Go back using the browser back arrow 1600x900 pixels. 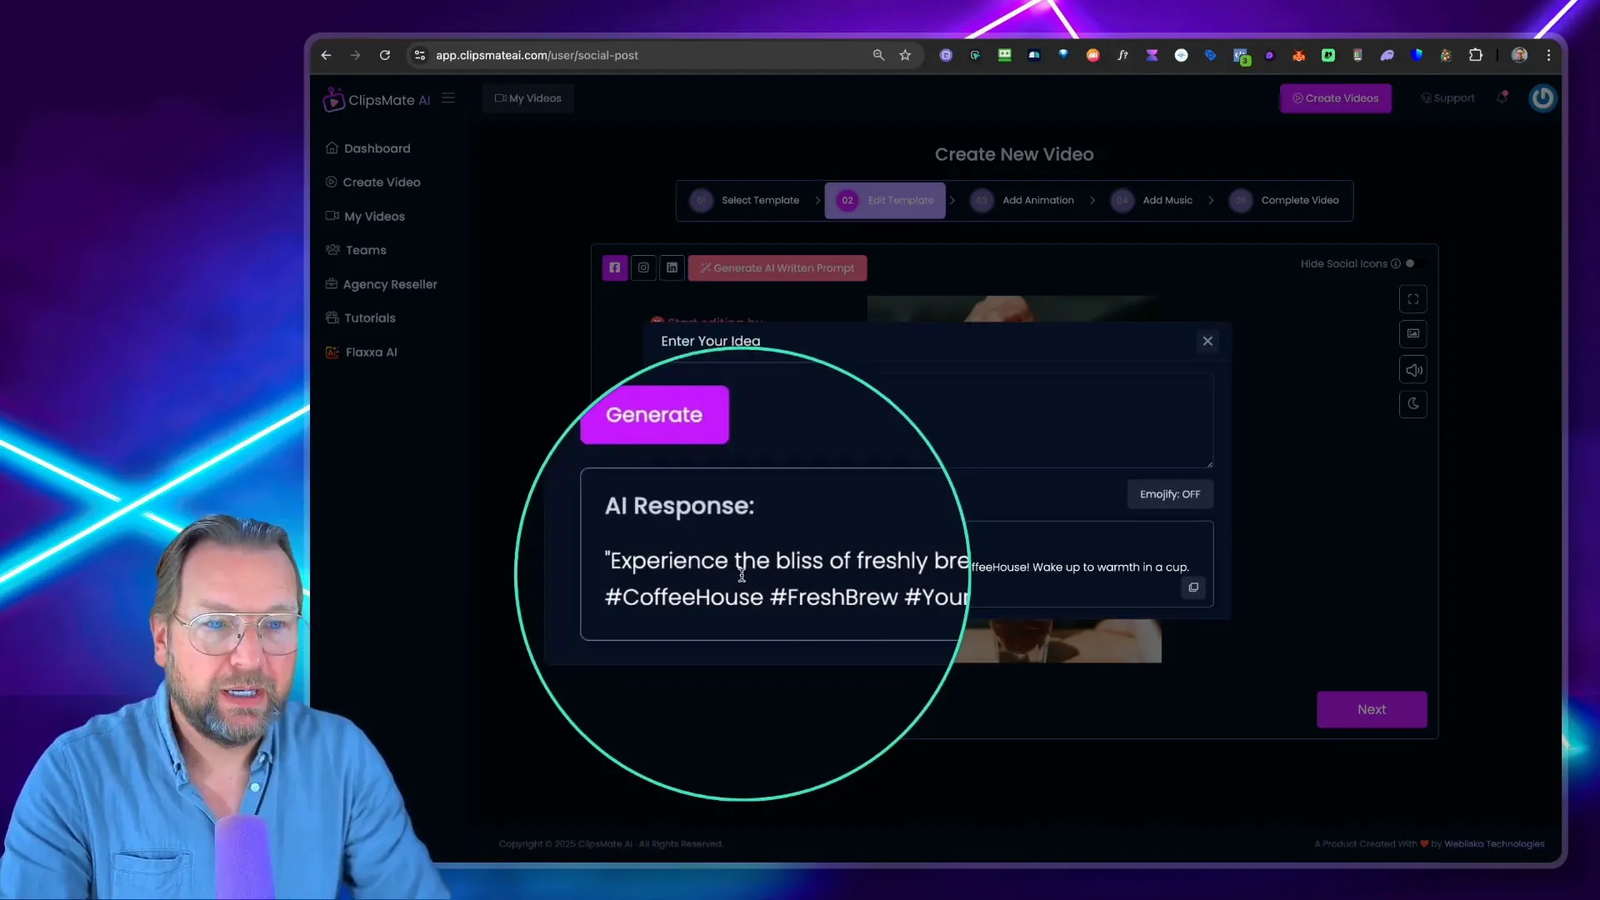coord(326,55)
